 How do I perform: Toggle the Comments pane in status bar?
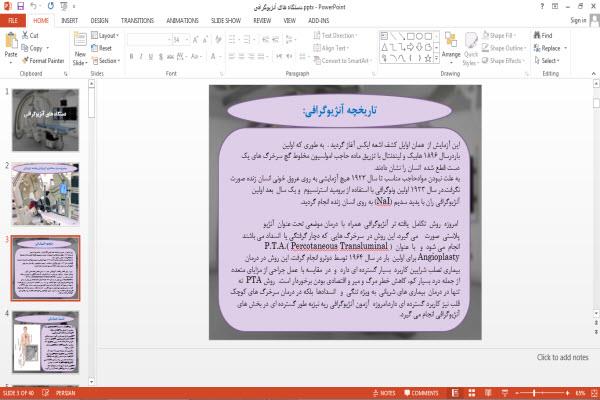pos(421,393)
